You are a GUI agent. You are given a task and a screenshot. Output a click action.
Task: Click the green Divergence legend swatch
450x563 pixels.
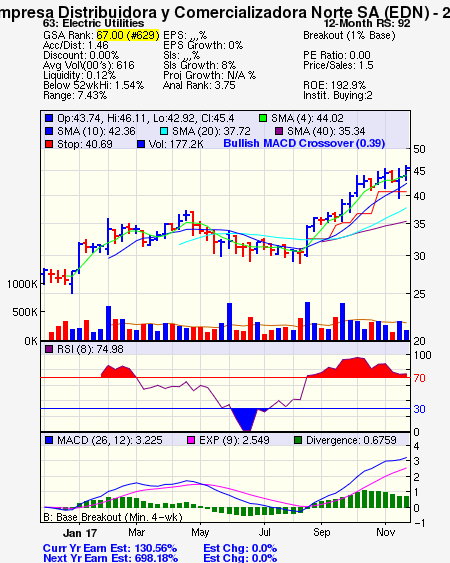pos(298,440)
